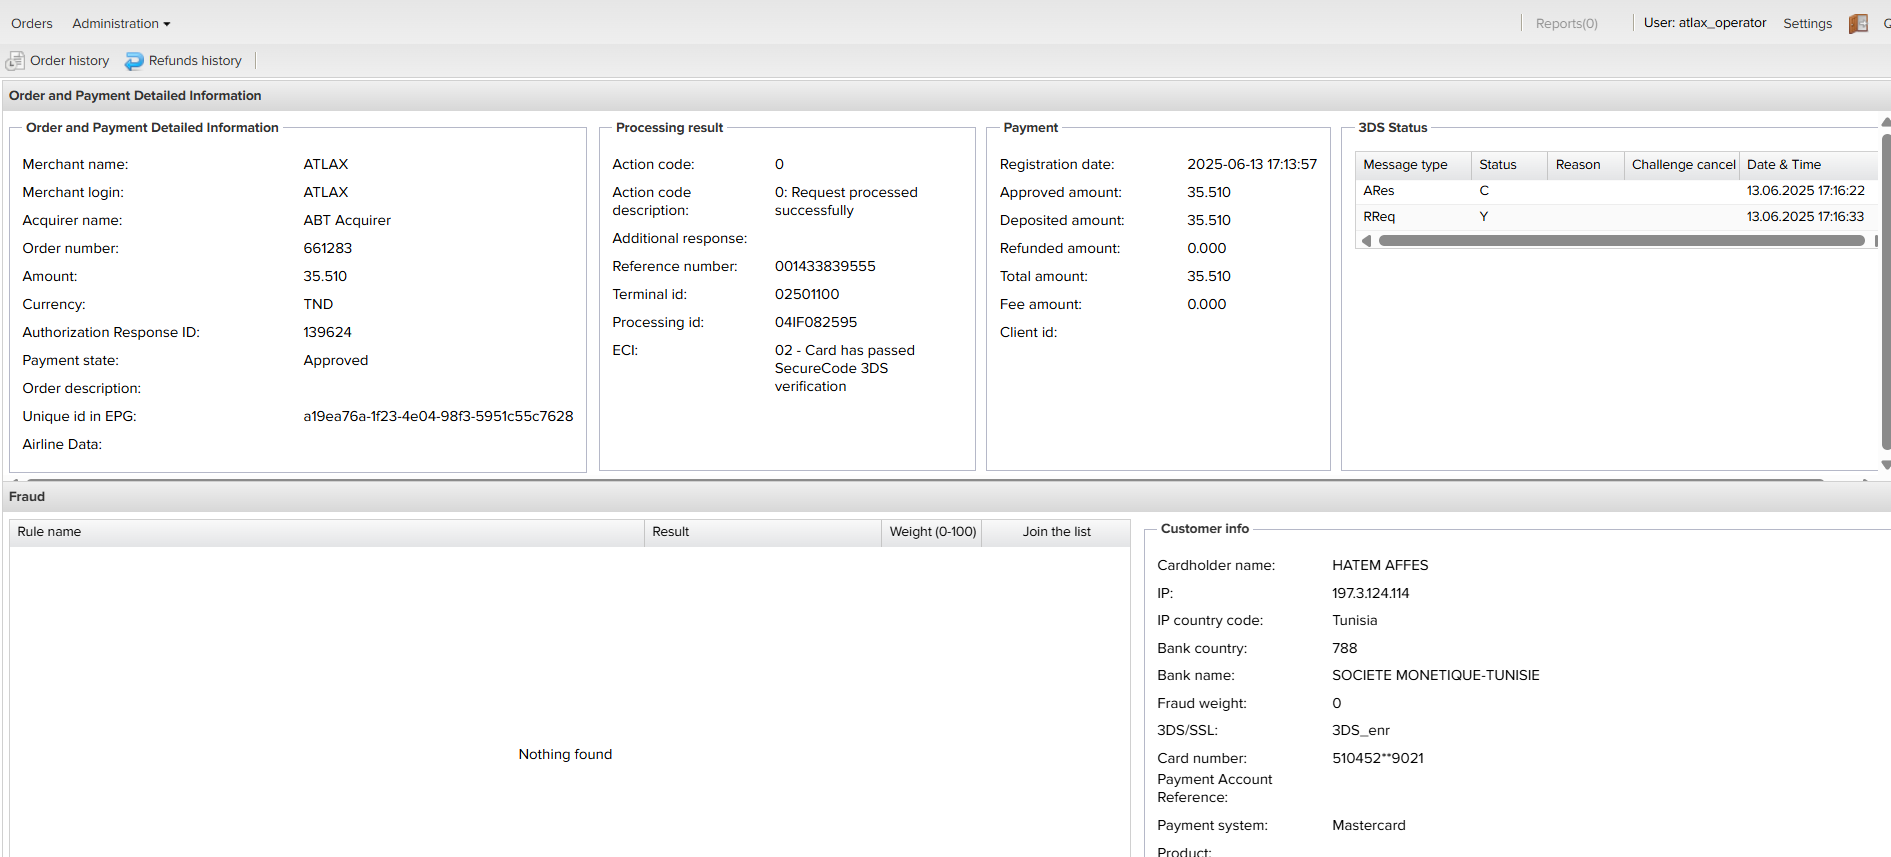
Task: Open the Orders menu
Action: click(x=32, y=23)
